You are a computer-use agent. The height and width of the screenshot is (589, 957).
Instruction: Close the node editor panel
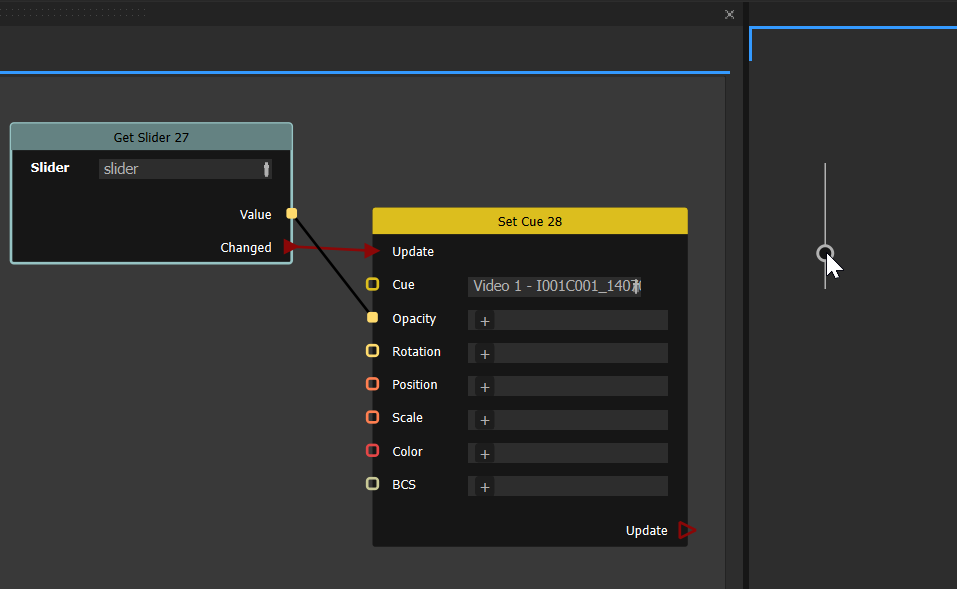click(x=729, y=14)
